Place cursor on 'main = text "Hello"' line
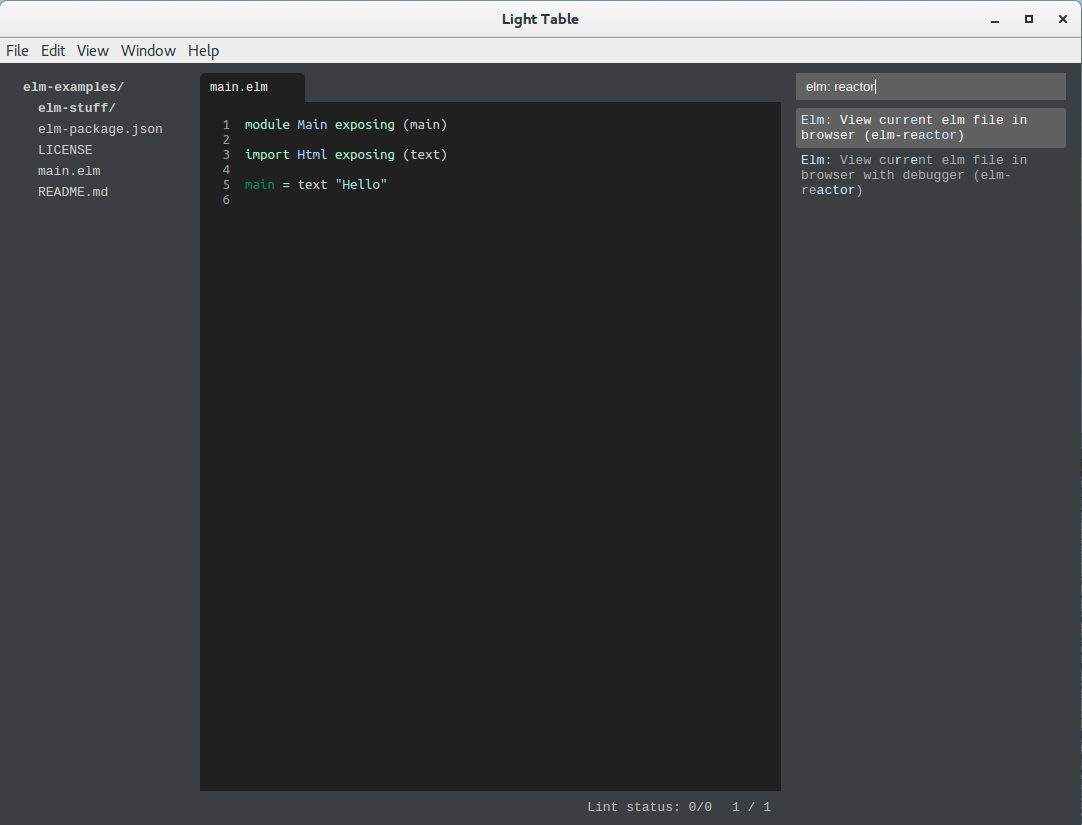Screen dimensions: 1082x825 point(315,185)
